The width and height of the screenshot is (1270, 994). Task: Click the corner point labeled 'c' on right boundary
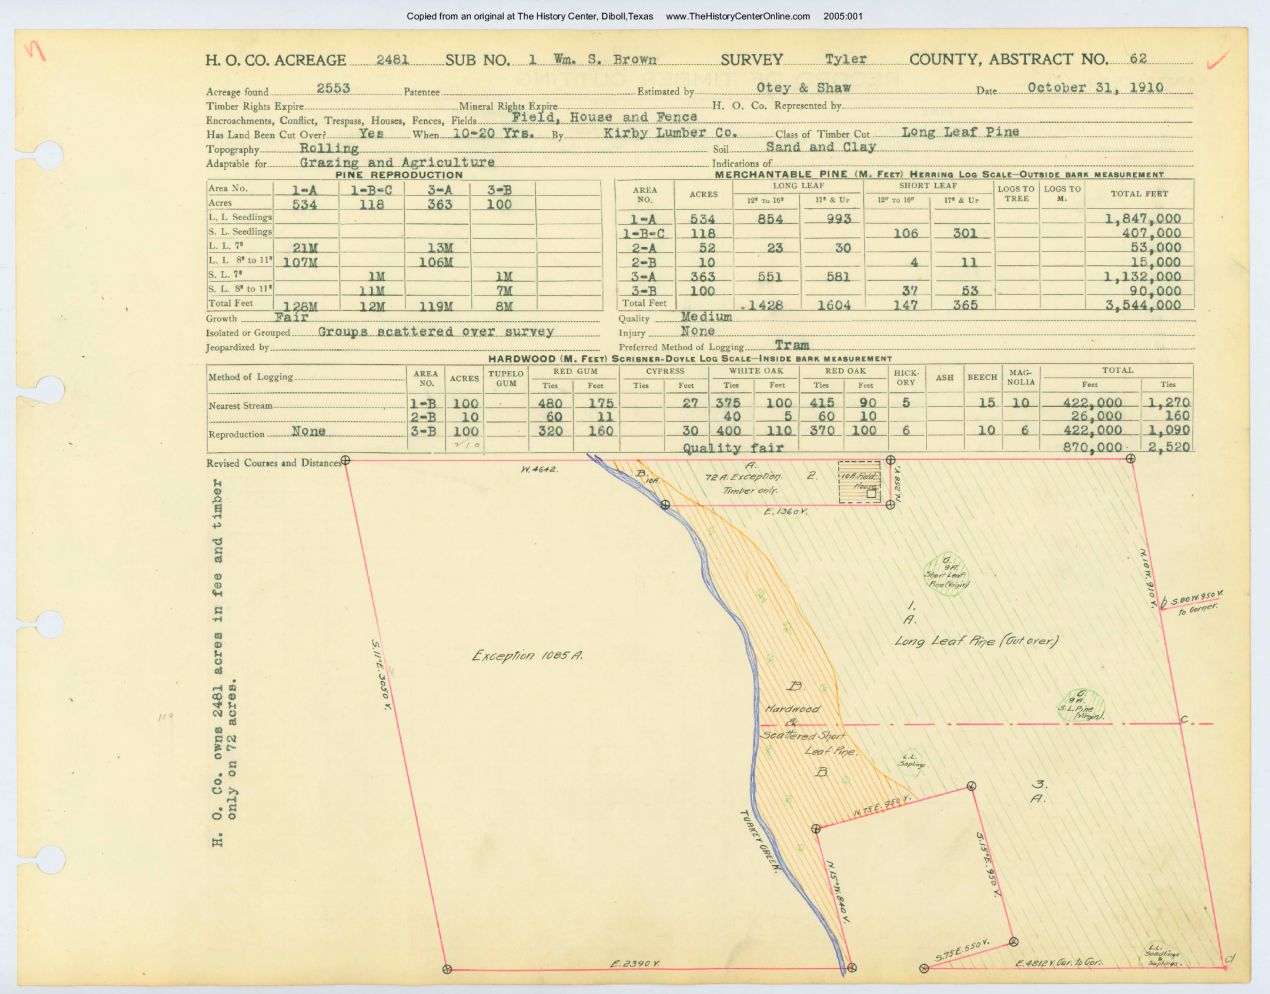click(x=1182, y=721)
